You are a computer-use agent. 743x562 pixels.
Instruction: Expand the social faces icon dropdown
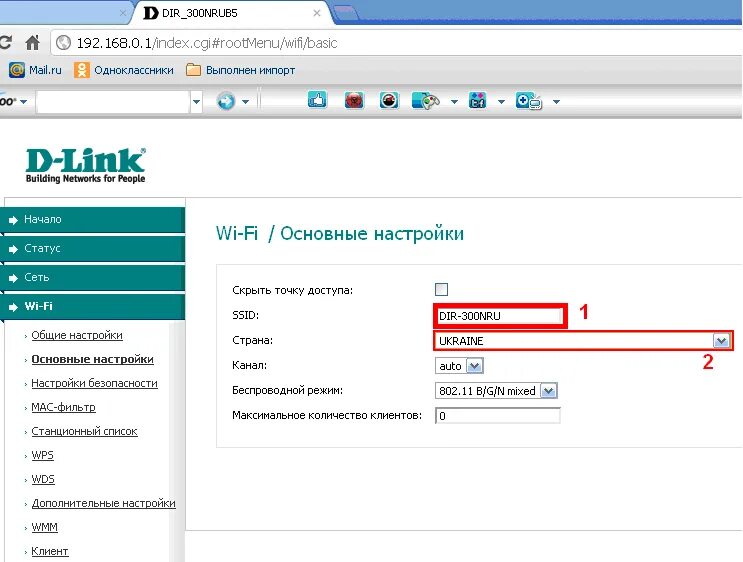(501, 101)
